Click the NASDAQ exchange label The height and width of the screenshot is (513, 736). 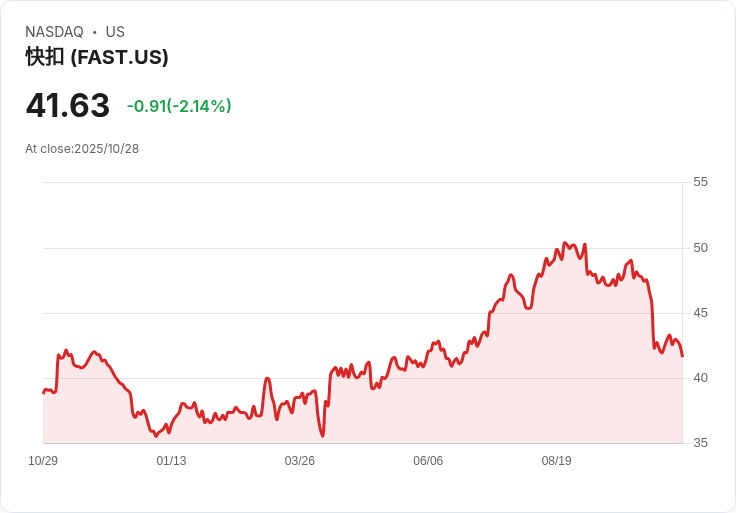click(54, 32)
